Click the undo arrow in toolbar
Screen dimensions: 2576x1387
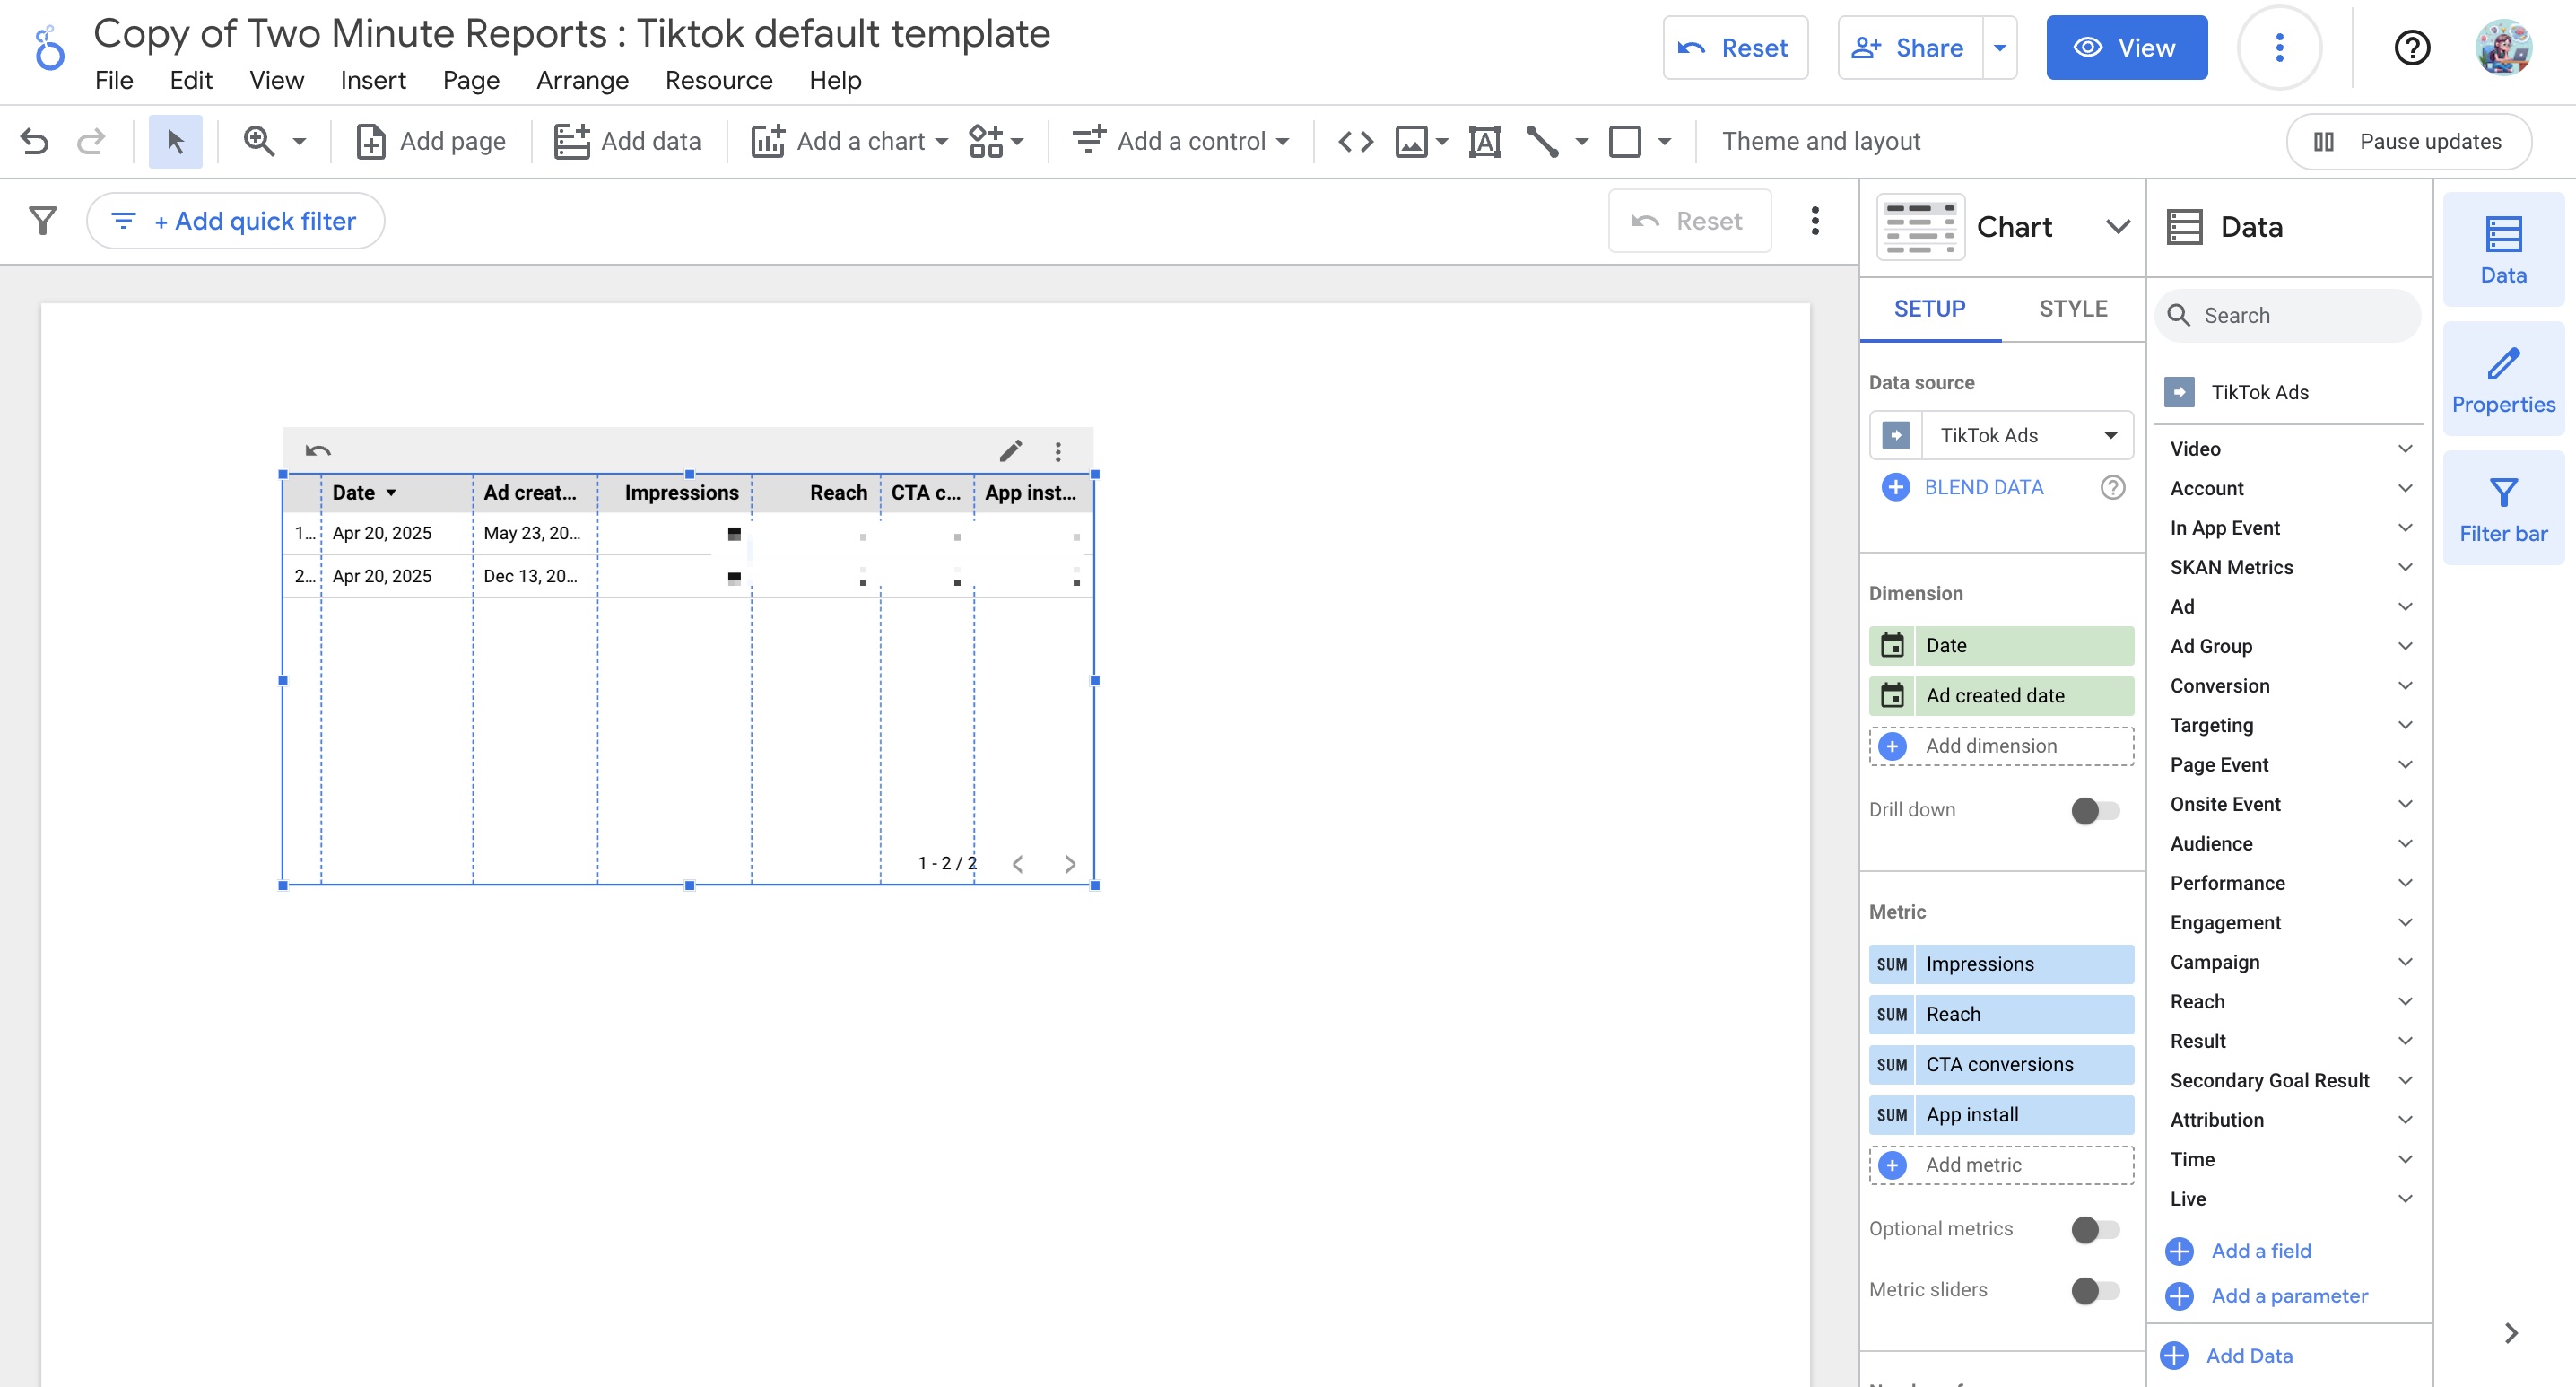click(x=35, y=142)
